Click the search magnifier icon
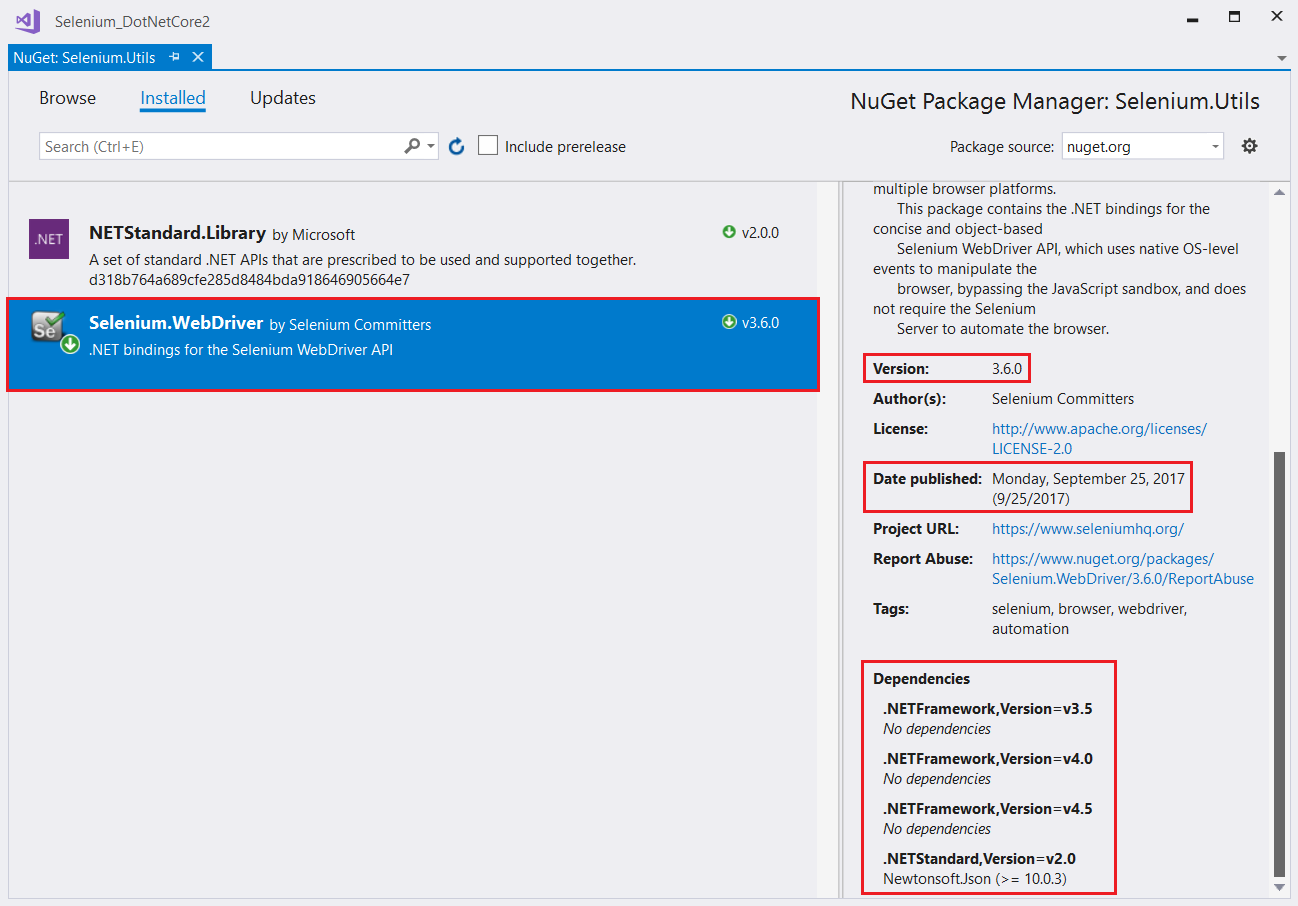Viewport: 1298px width, 906px height. tap(412, 146)
